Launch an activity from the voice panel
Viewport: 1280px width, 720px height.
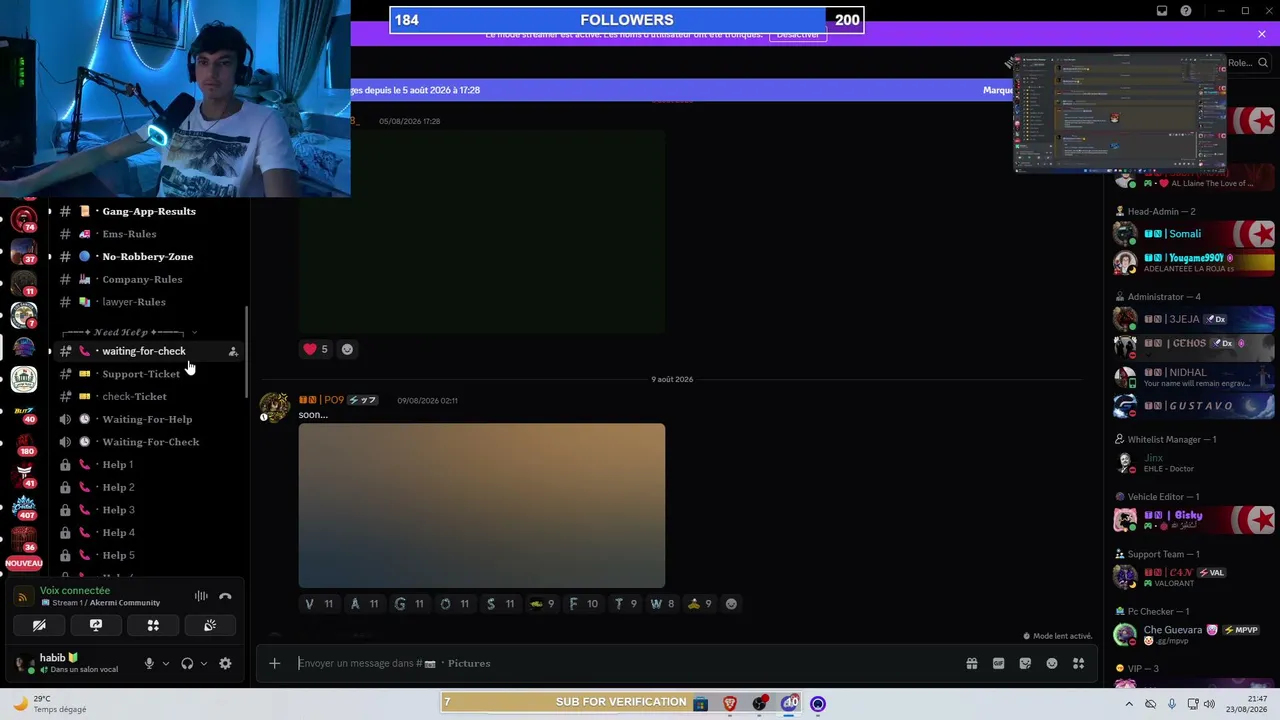(x=153, y=625)
